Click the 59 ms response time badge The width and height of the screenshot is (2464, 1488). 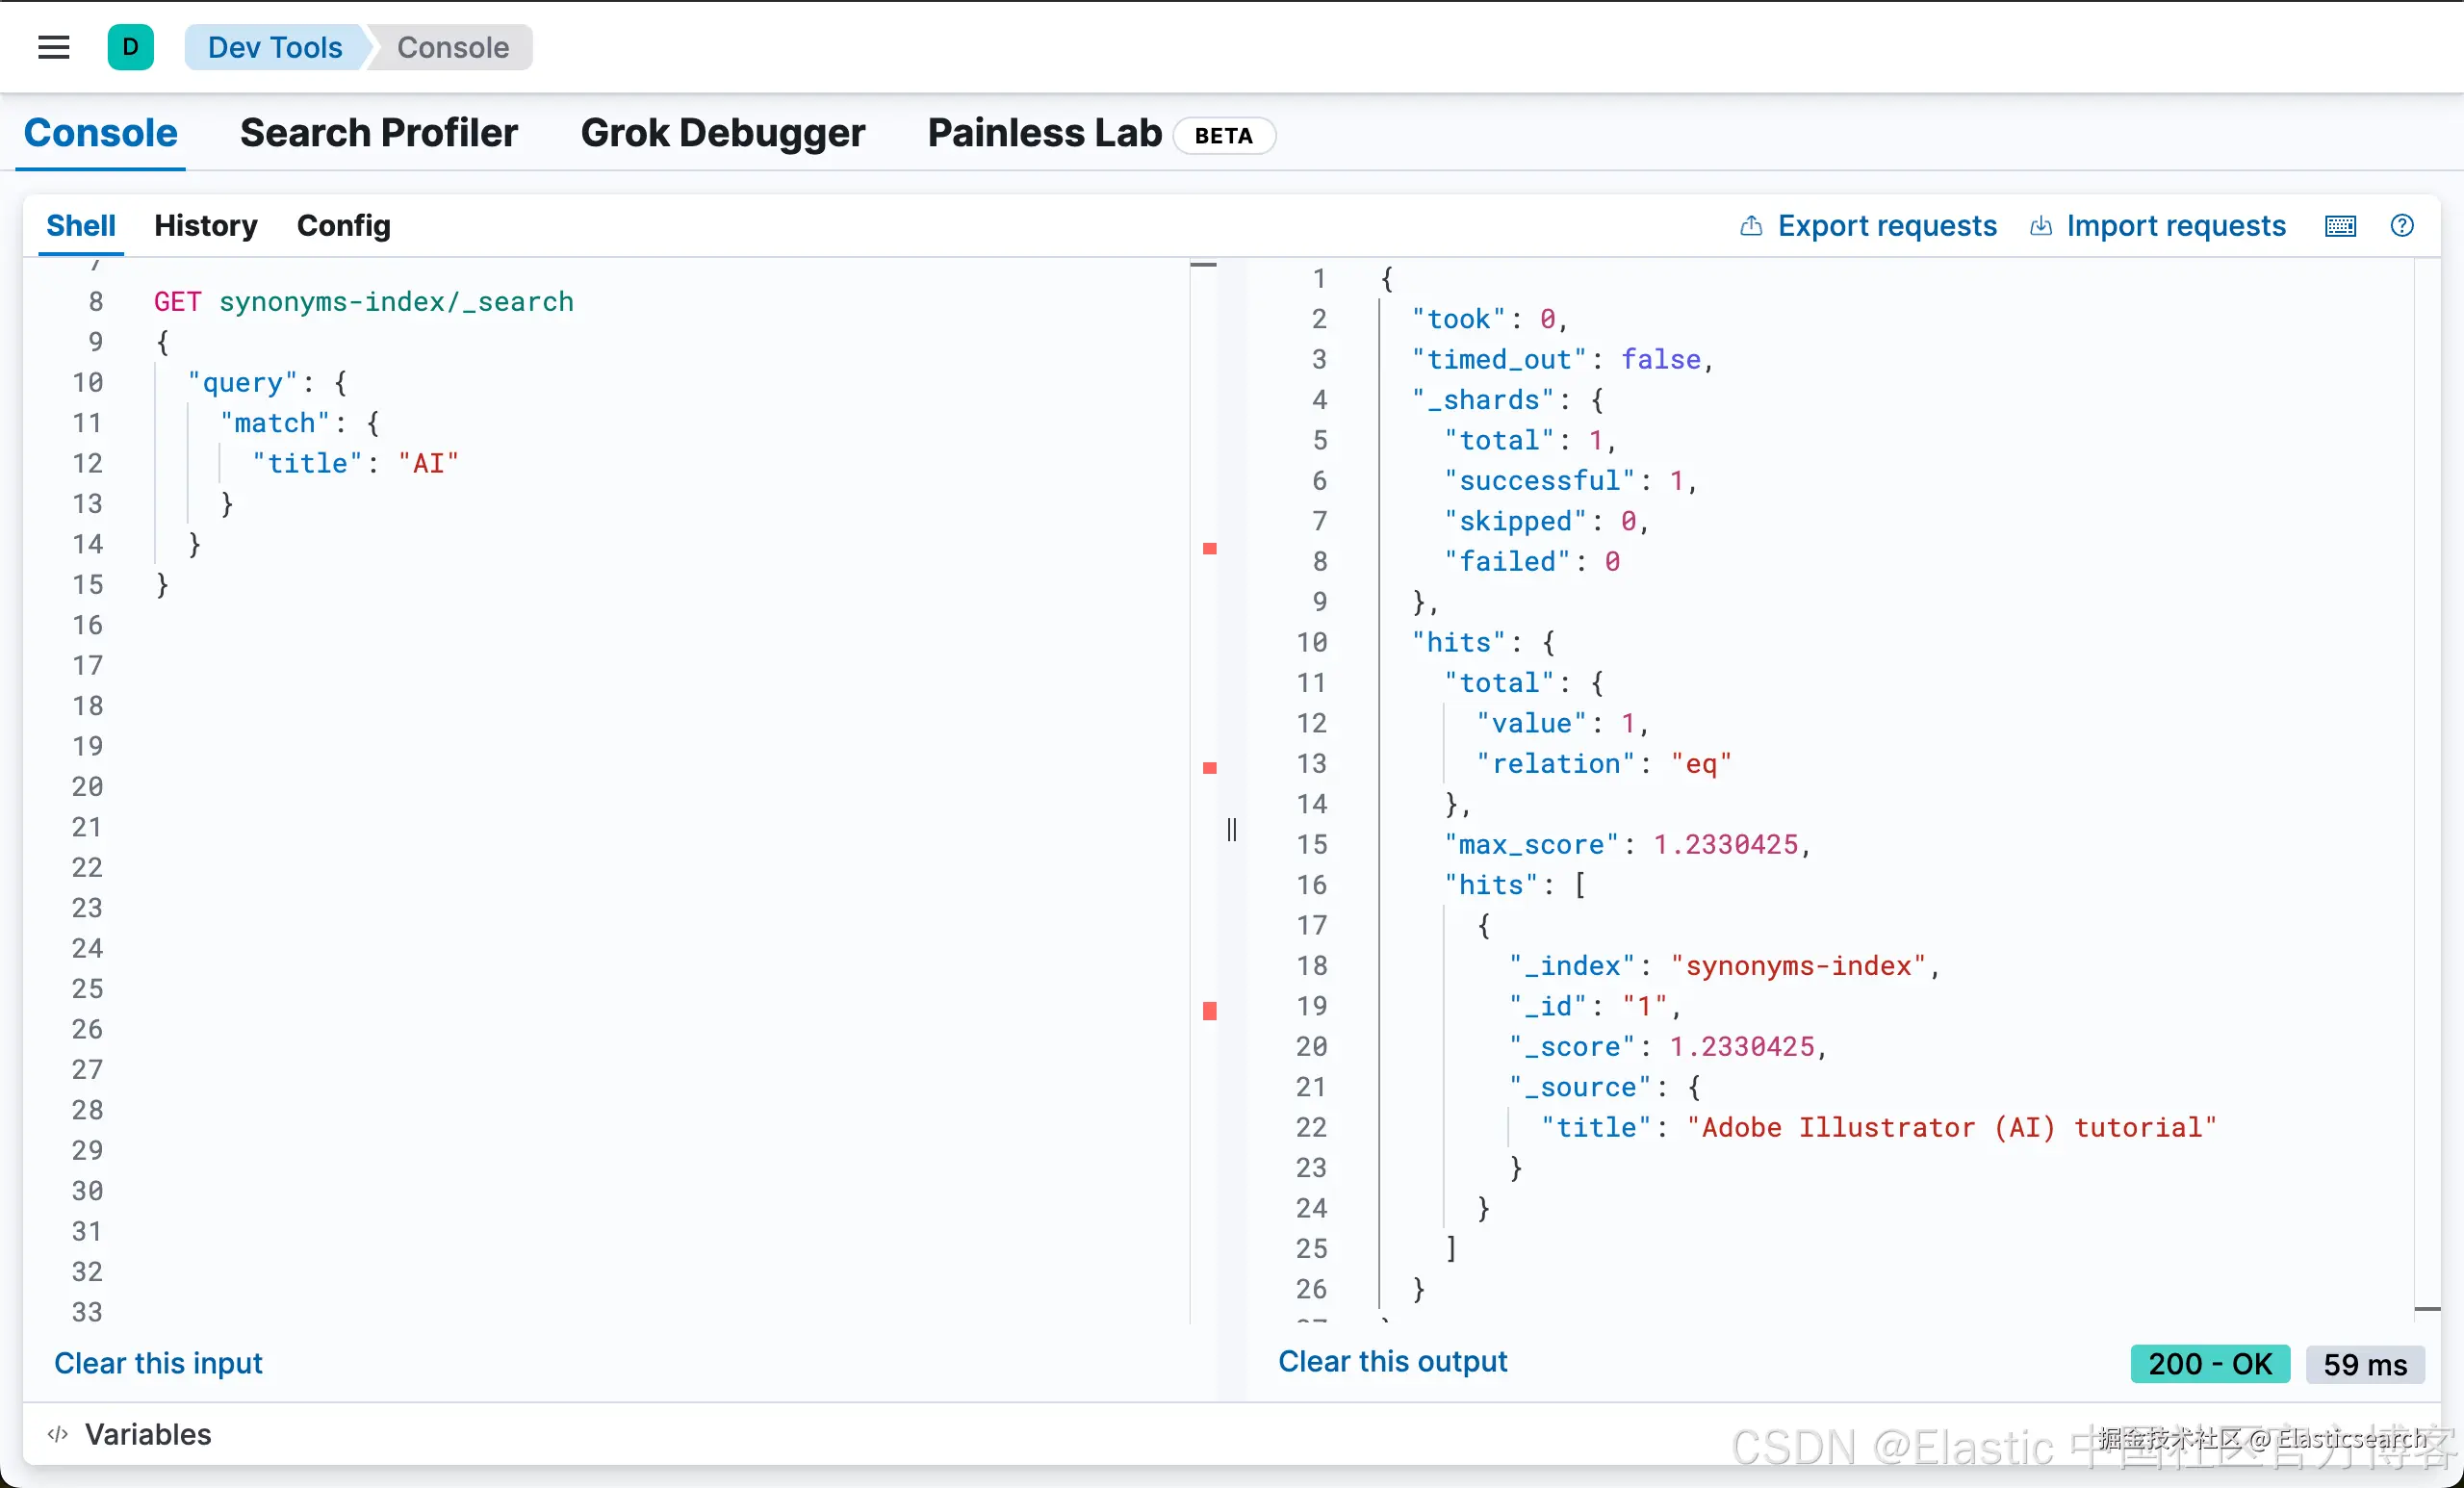pyautogui.click(x=2365, y=1364)
